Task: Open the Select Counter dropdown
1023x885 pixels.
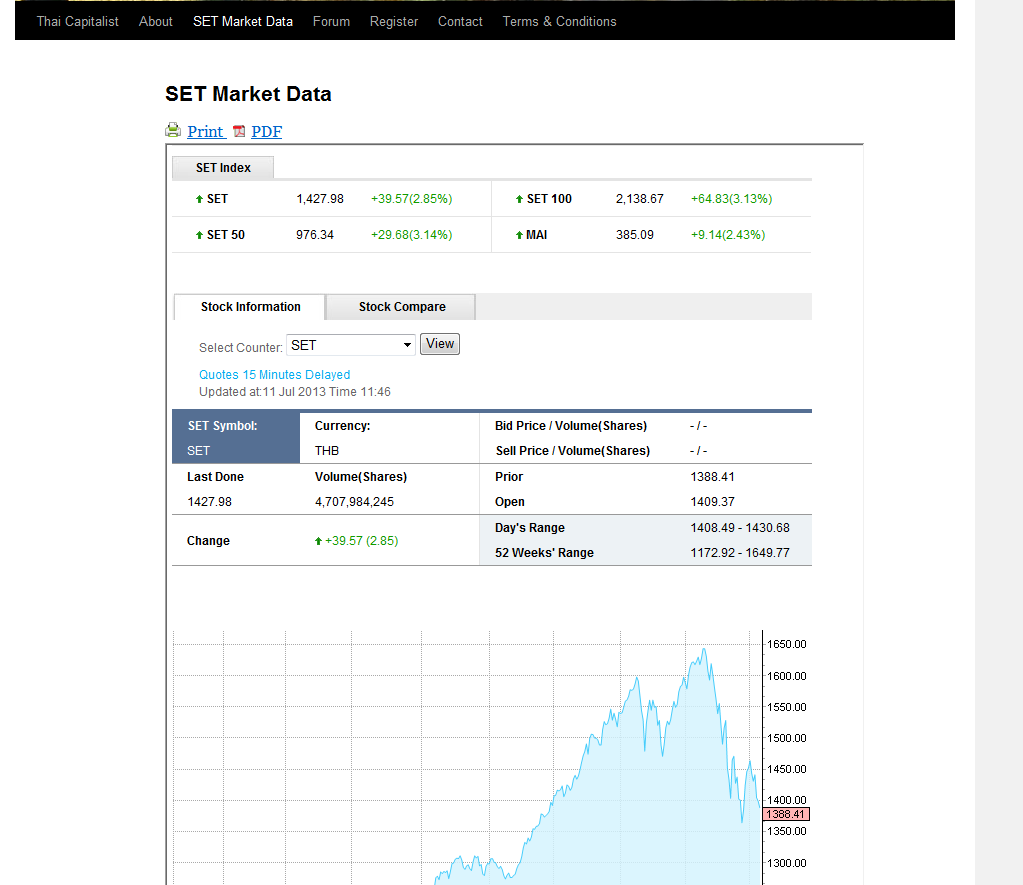Action: 350,345
